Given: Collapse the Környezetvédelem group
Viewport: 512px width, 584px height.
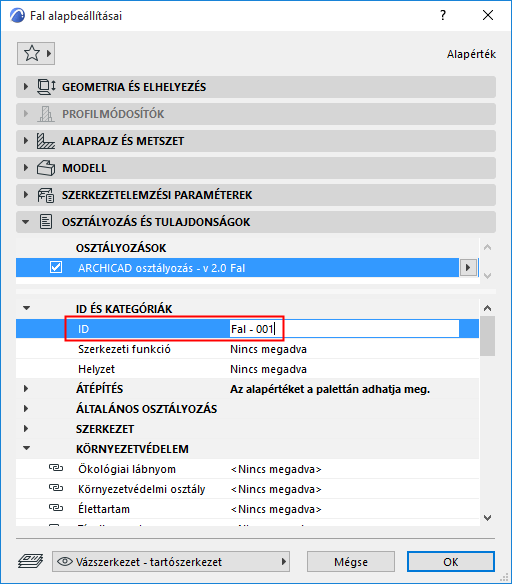Looking at the screenshot, I should click(x=26, y=448).
